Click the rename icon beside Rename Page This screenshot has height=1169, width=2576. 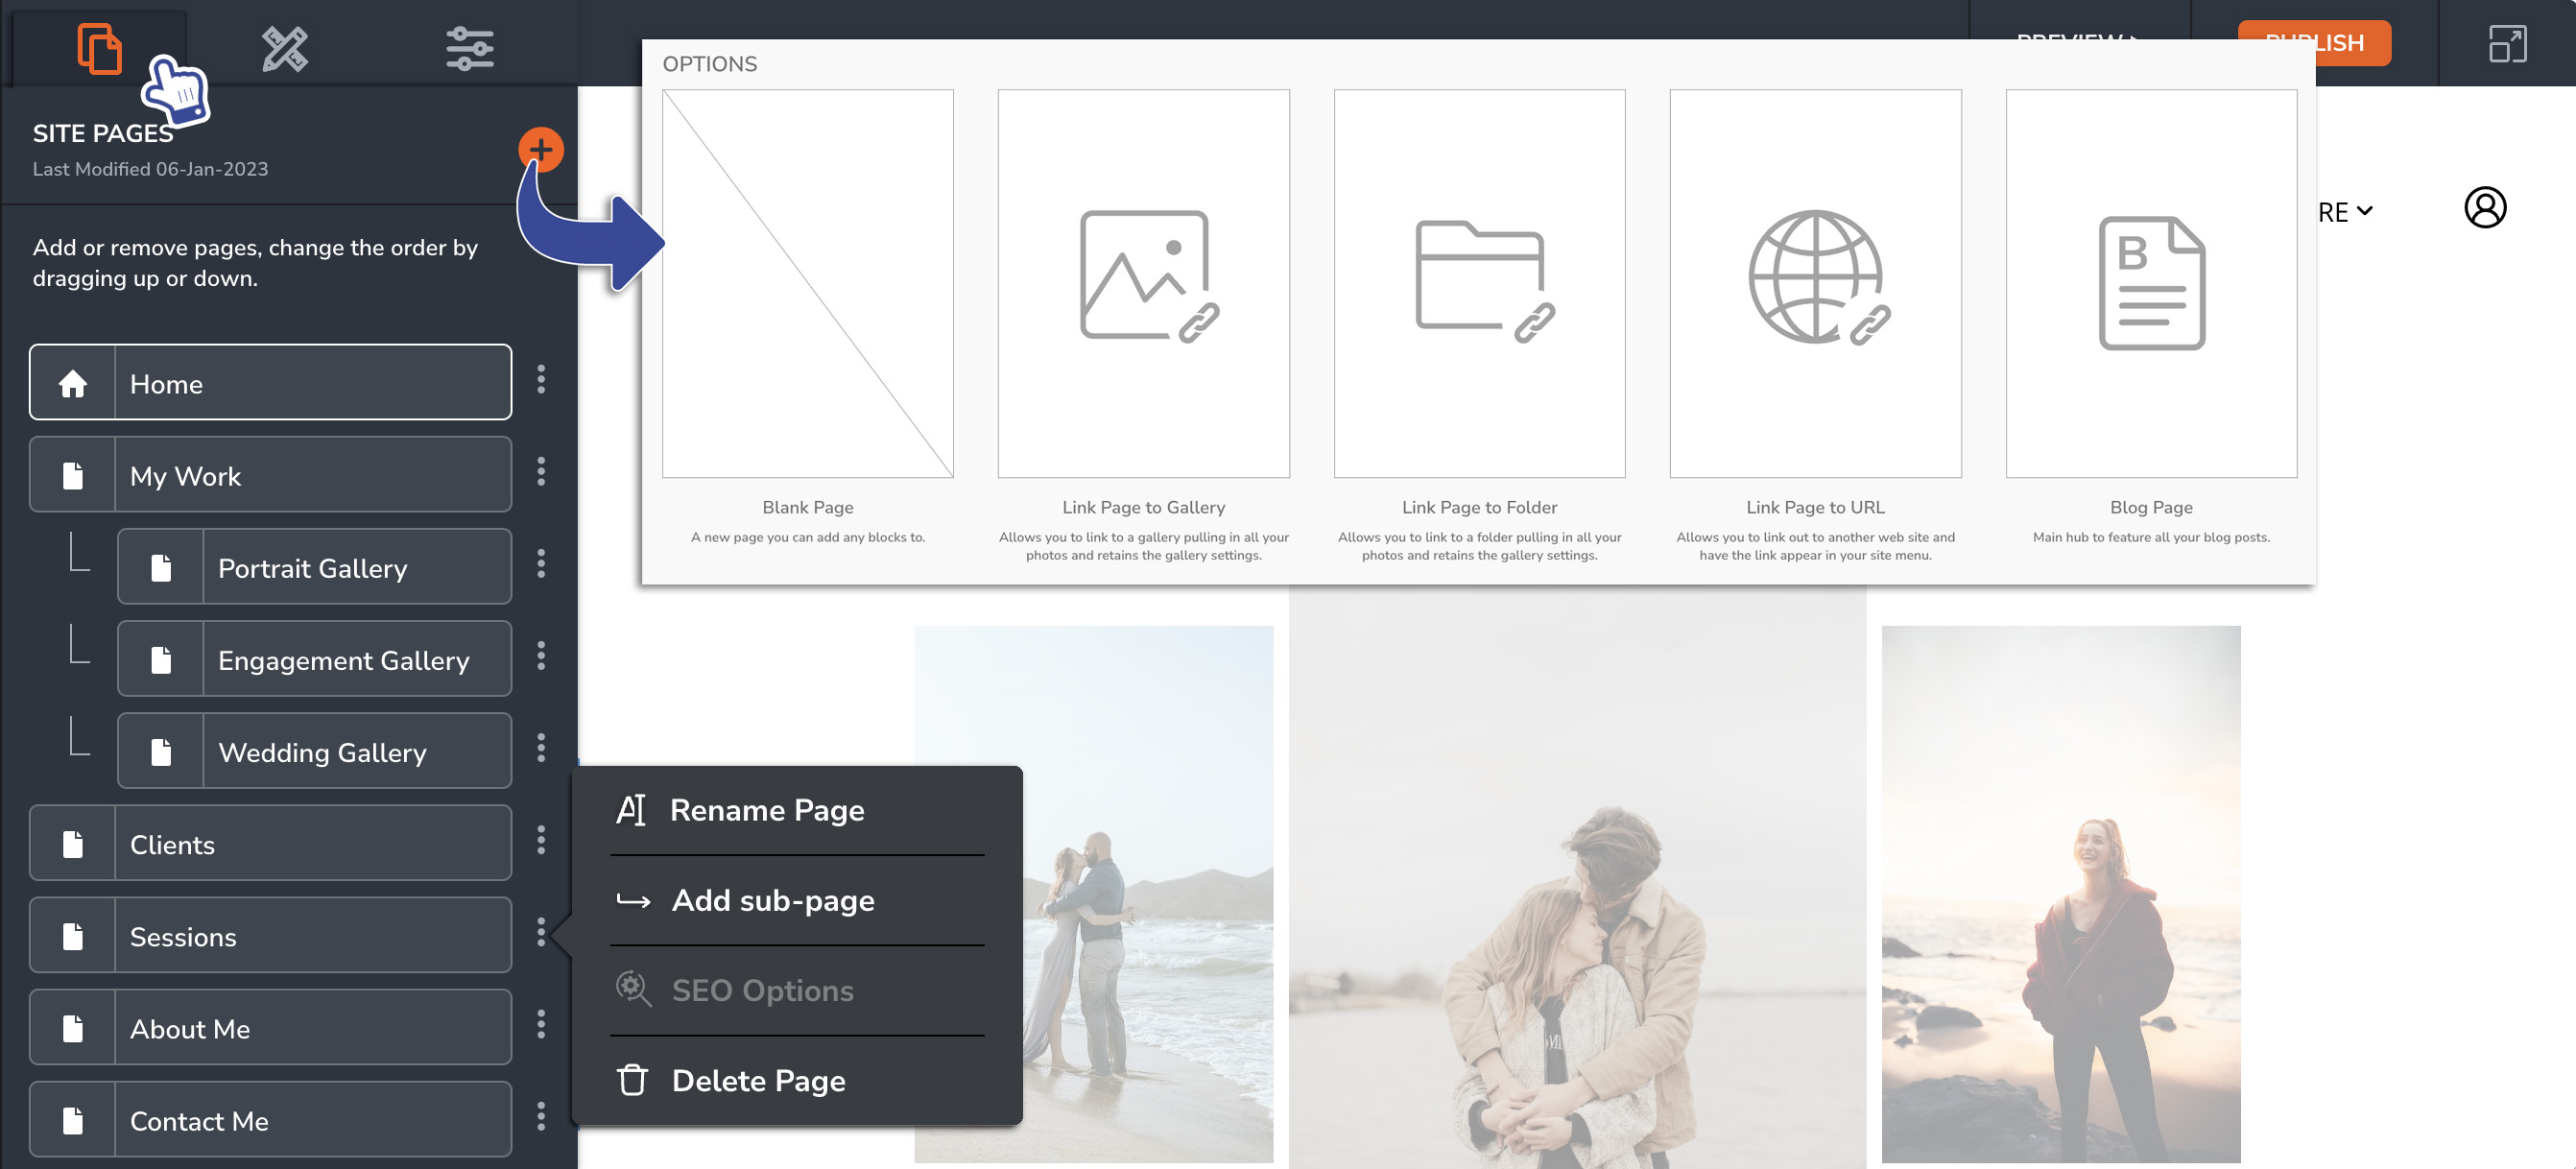pos(632,810)
